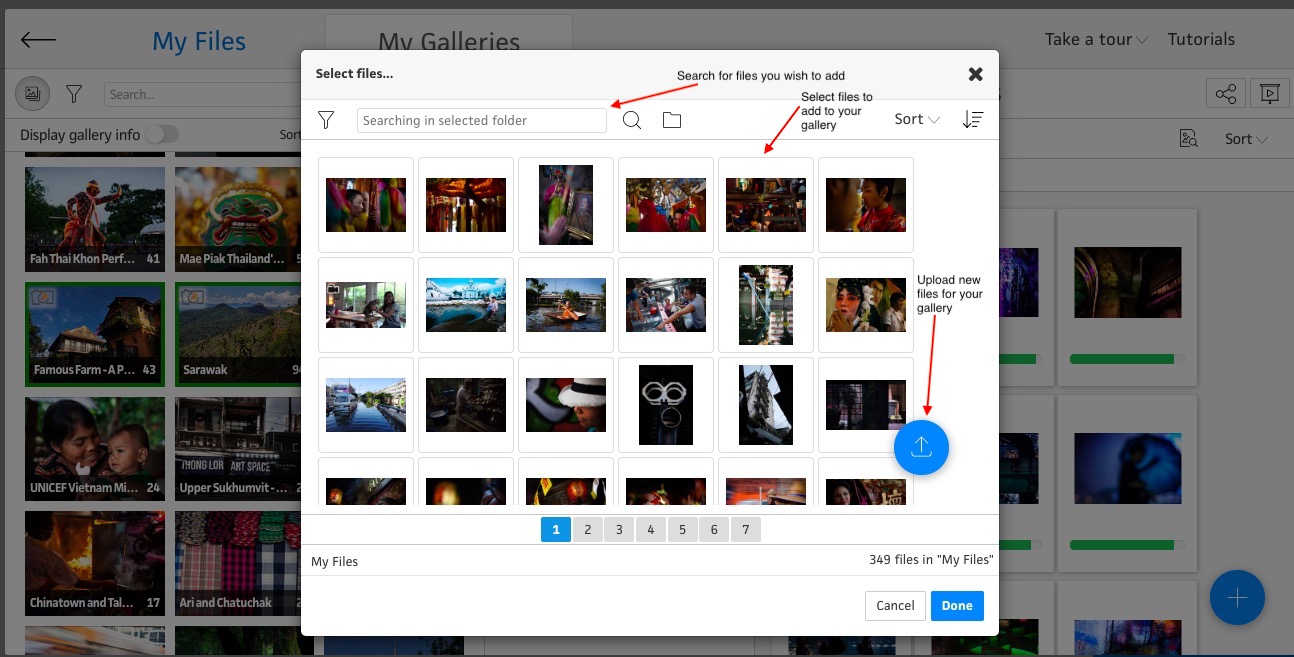The image size is (1294, 657).
Task: Click the filter funnel icon in My Files
Action: [x=74, y=94]
